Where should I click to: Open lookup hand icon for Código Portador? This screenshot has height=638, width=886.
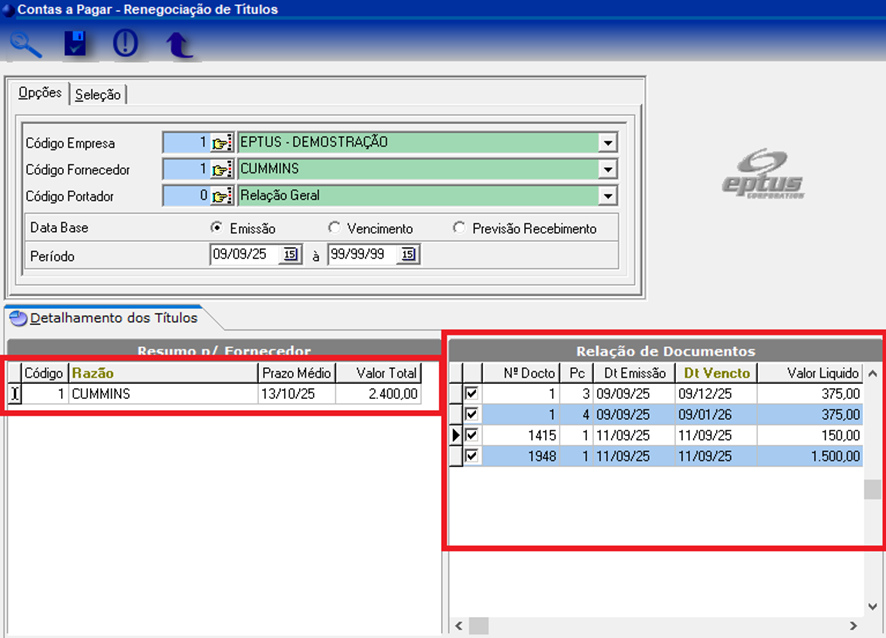[221, 196]
